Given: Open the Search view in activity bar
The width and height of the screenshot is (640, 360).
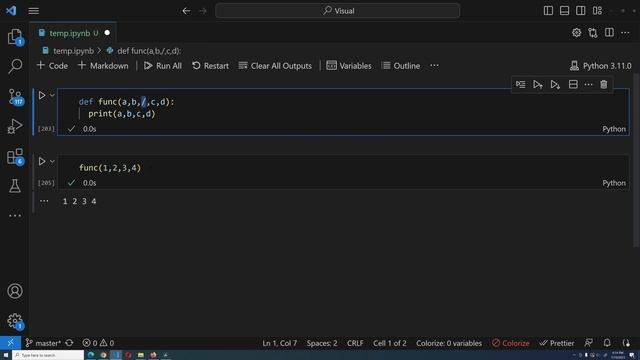Looking at the screenshot, I should click(x=15, y=66).
